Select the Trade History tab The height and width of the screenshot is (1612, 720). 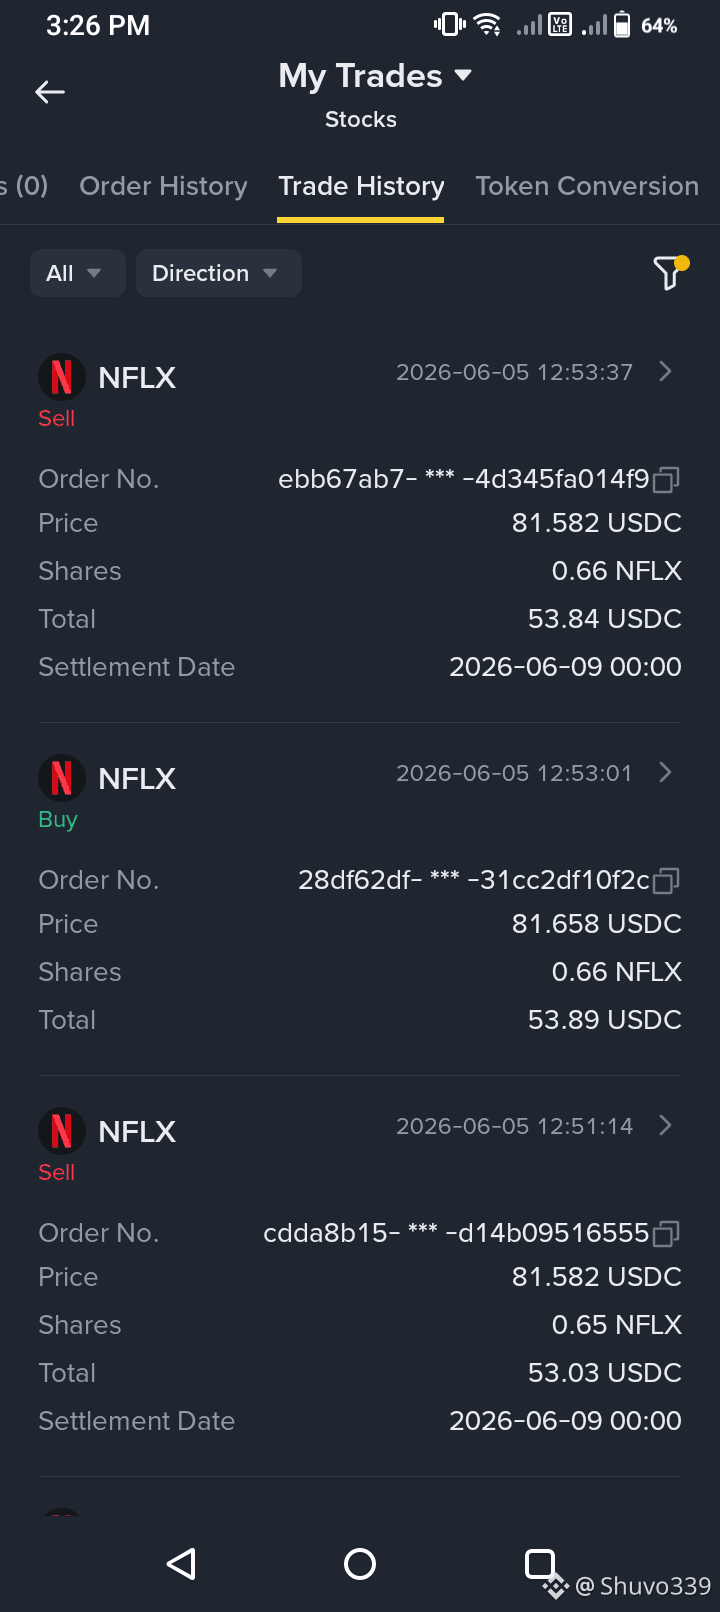click(x=361, y=186)
